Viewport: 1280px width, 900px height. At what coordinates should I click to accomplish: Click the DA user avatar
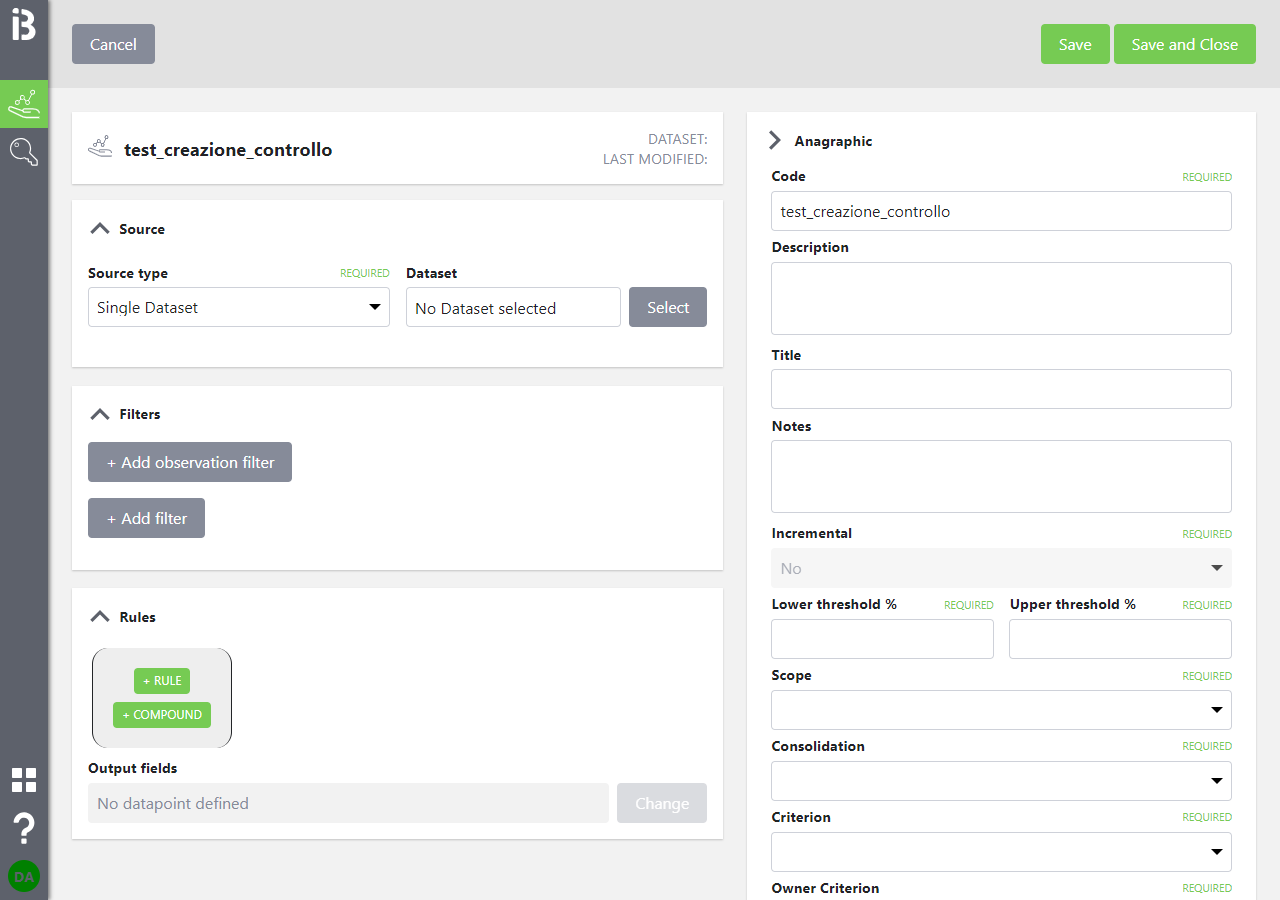click(x=24, y=876)
